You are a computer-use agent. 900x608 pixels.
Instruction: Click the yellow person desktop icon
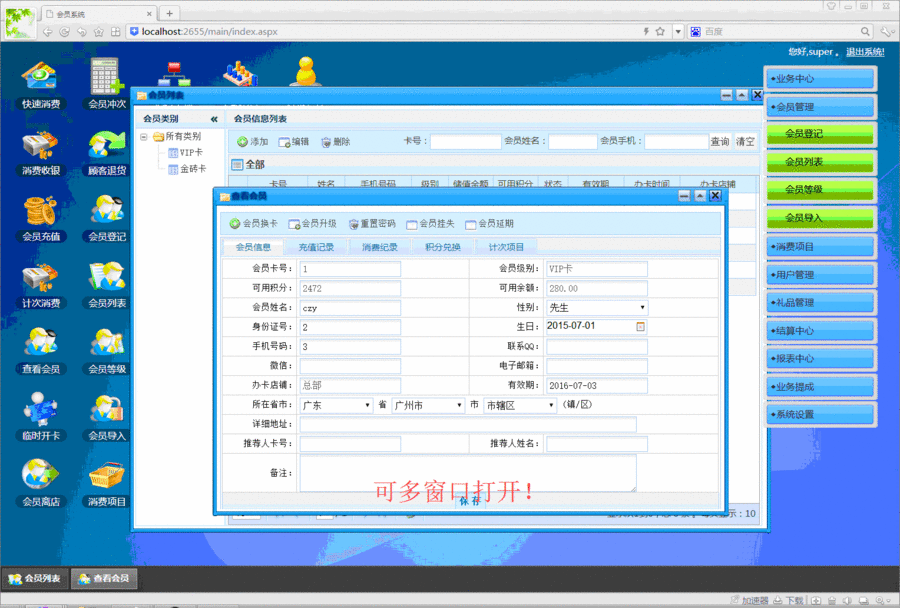coord(307,72)
